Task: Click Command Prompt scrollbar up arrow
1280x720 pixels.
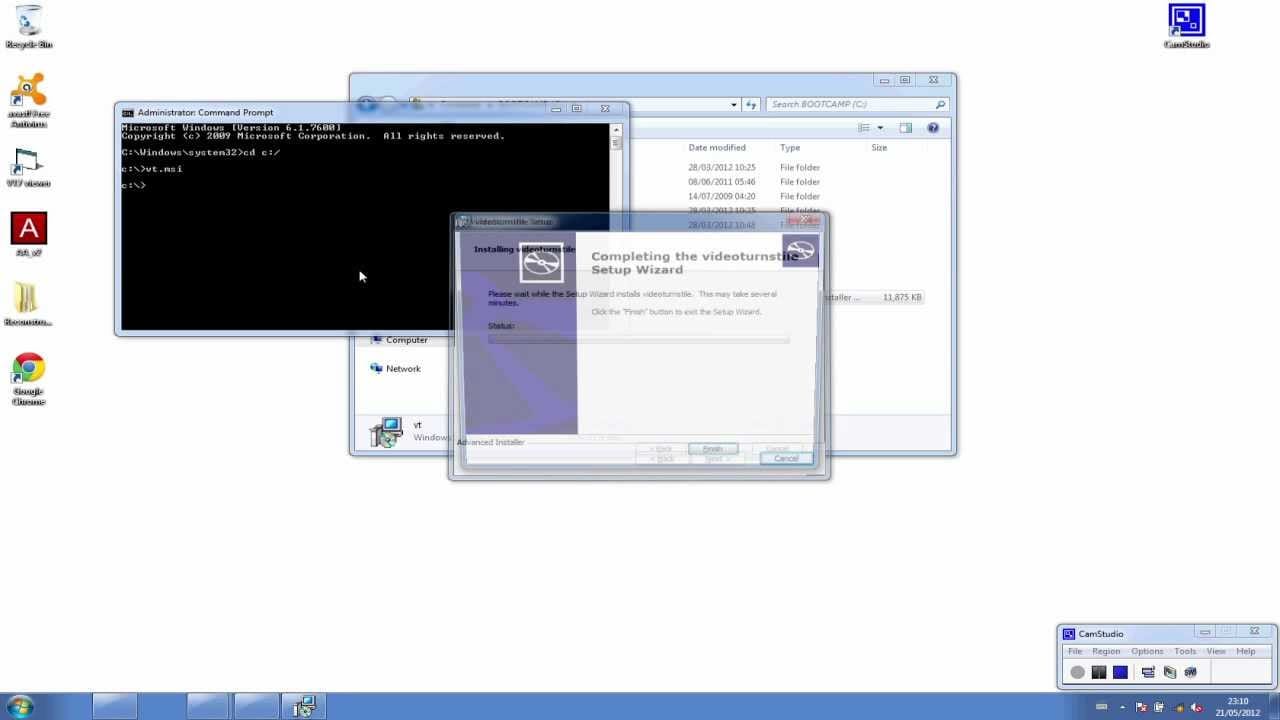Action: pos(616,129)
